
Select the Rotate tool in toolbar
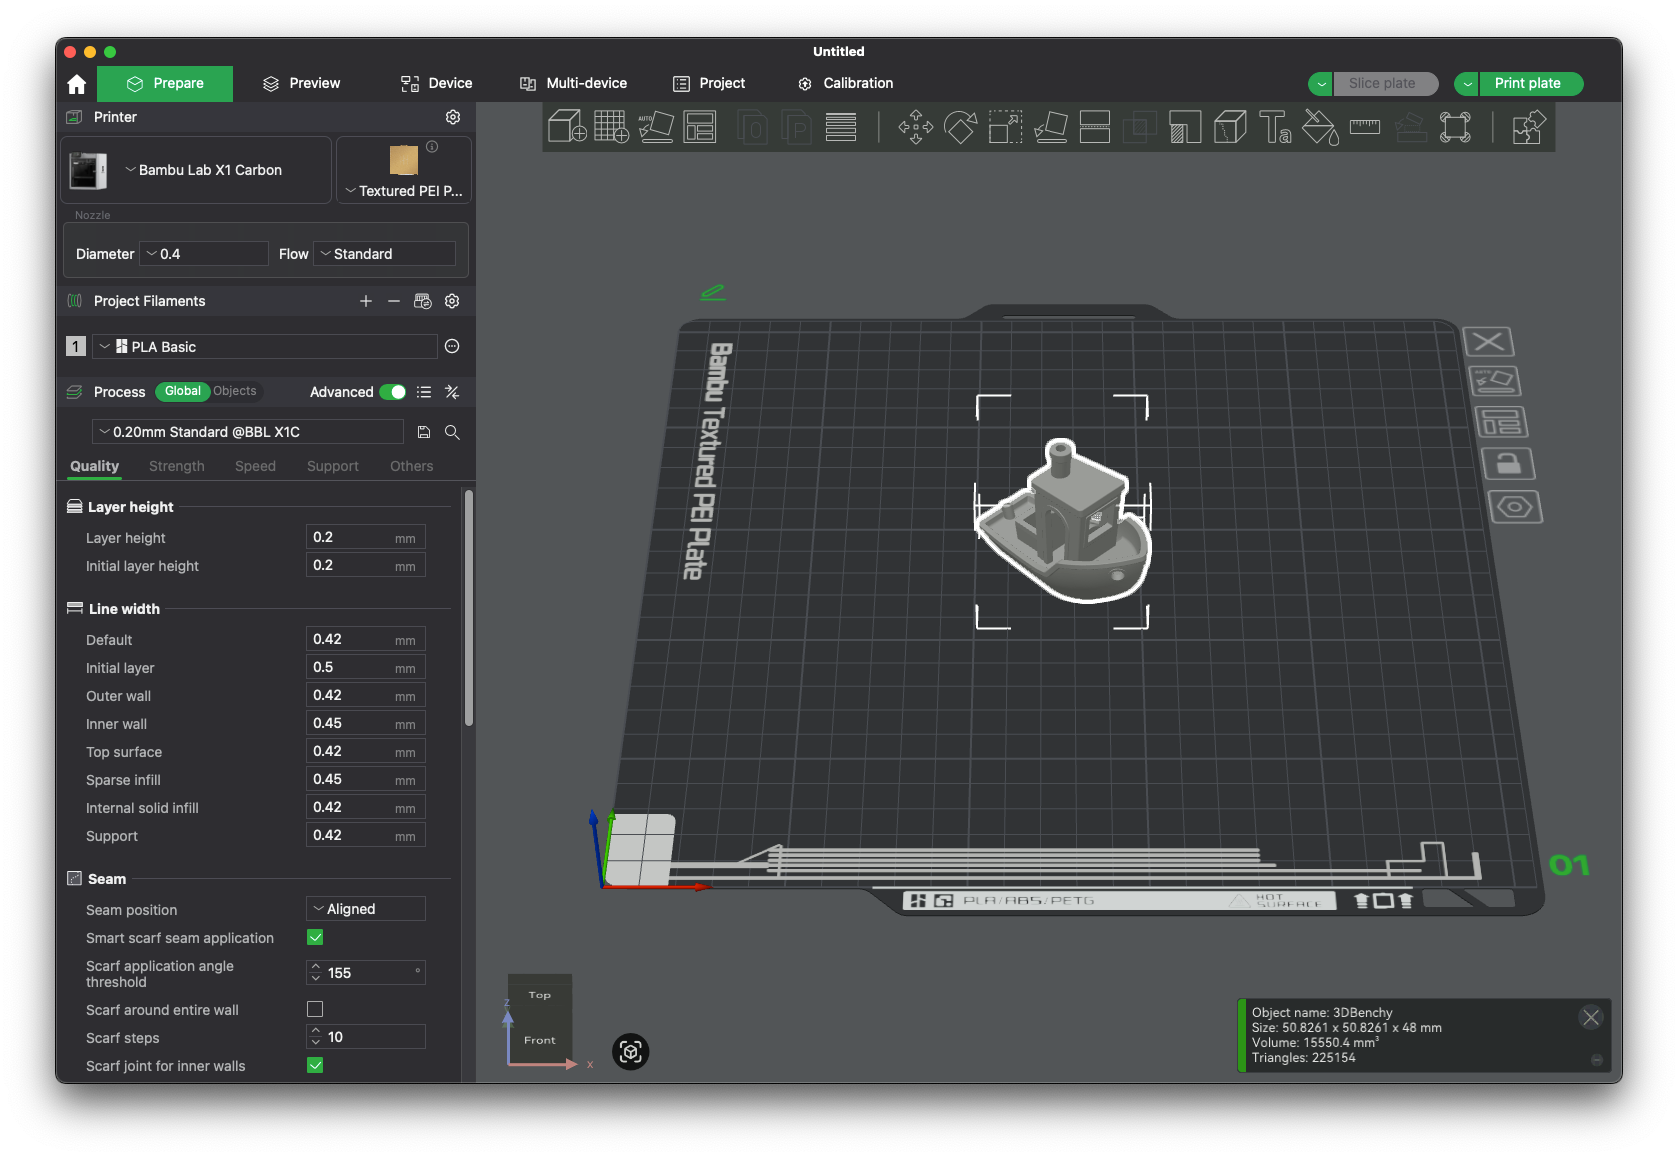(x=960, y=127)
